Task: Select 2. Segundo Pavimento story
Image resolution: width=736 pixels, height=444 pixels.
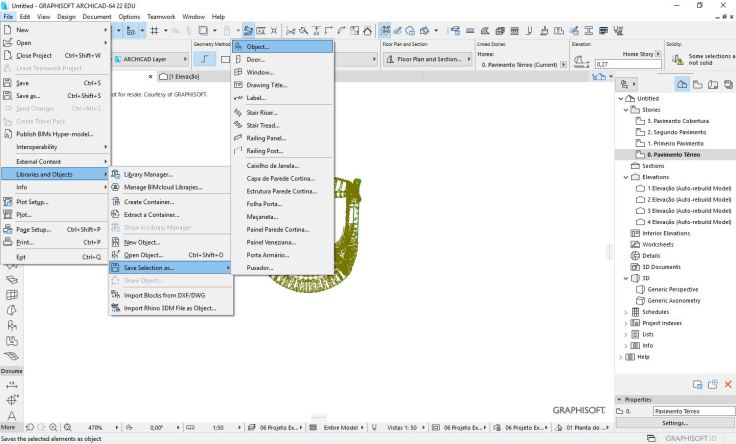Action: click(676, 132)
